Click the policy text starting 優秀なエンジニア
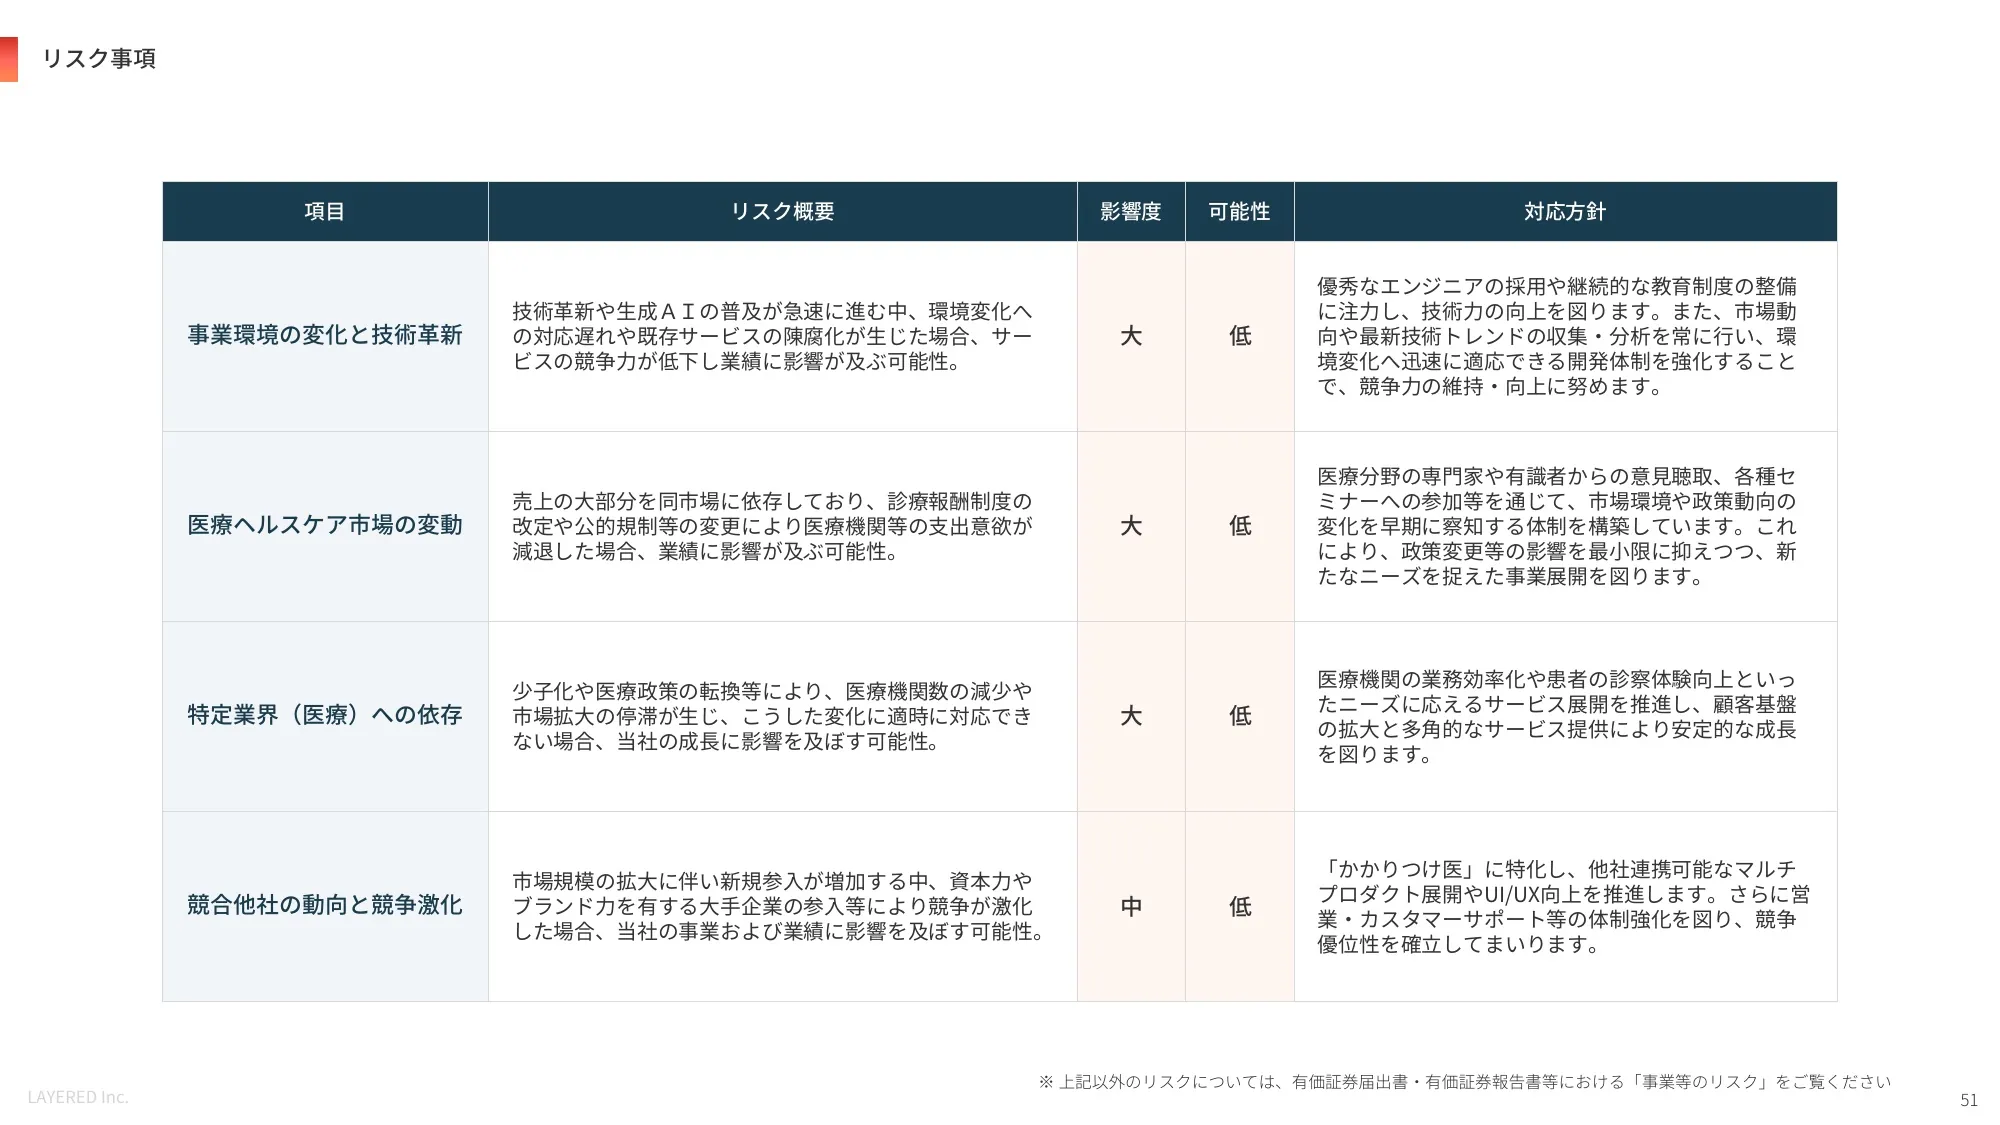The height and width of the screenshot is (1125, 2000). (x=1557, y=336)
